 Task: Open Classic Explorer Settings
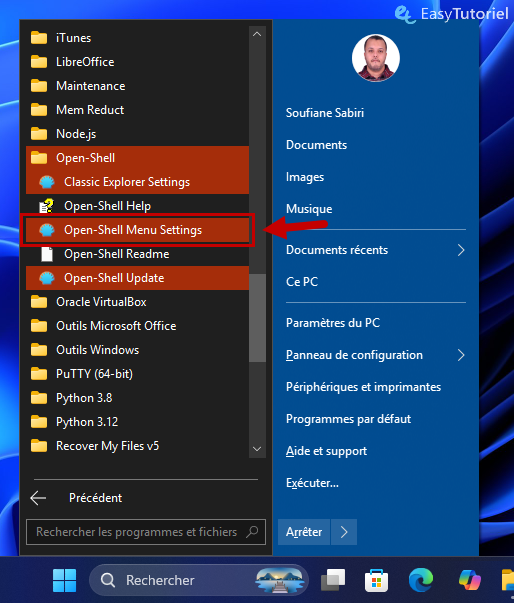point(137,182)
